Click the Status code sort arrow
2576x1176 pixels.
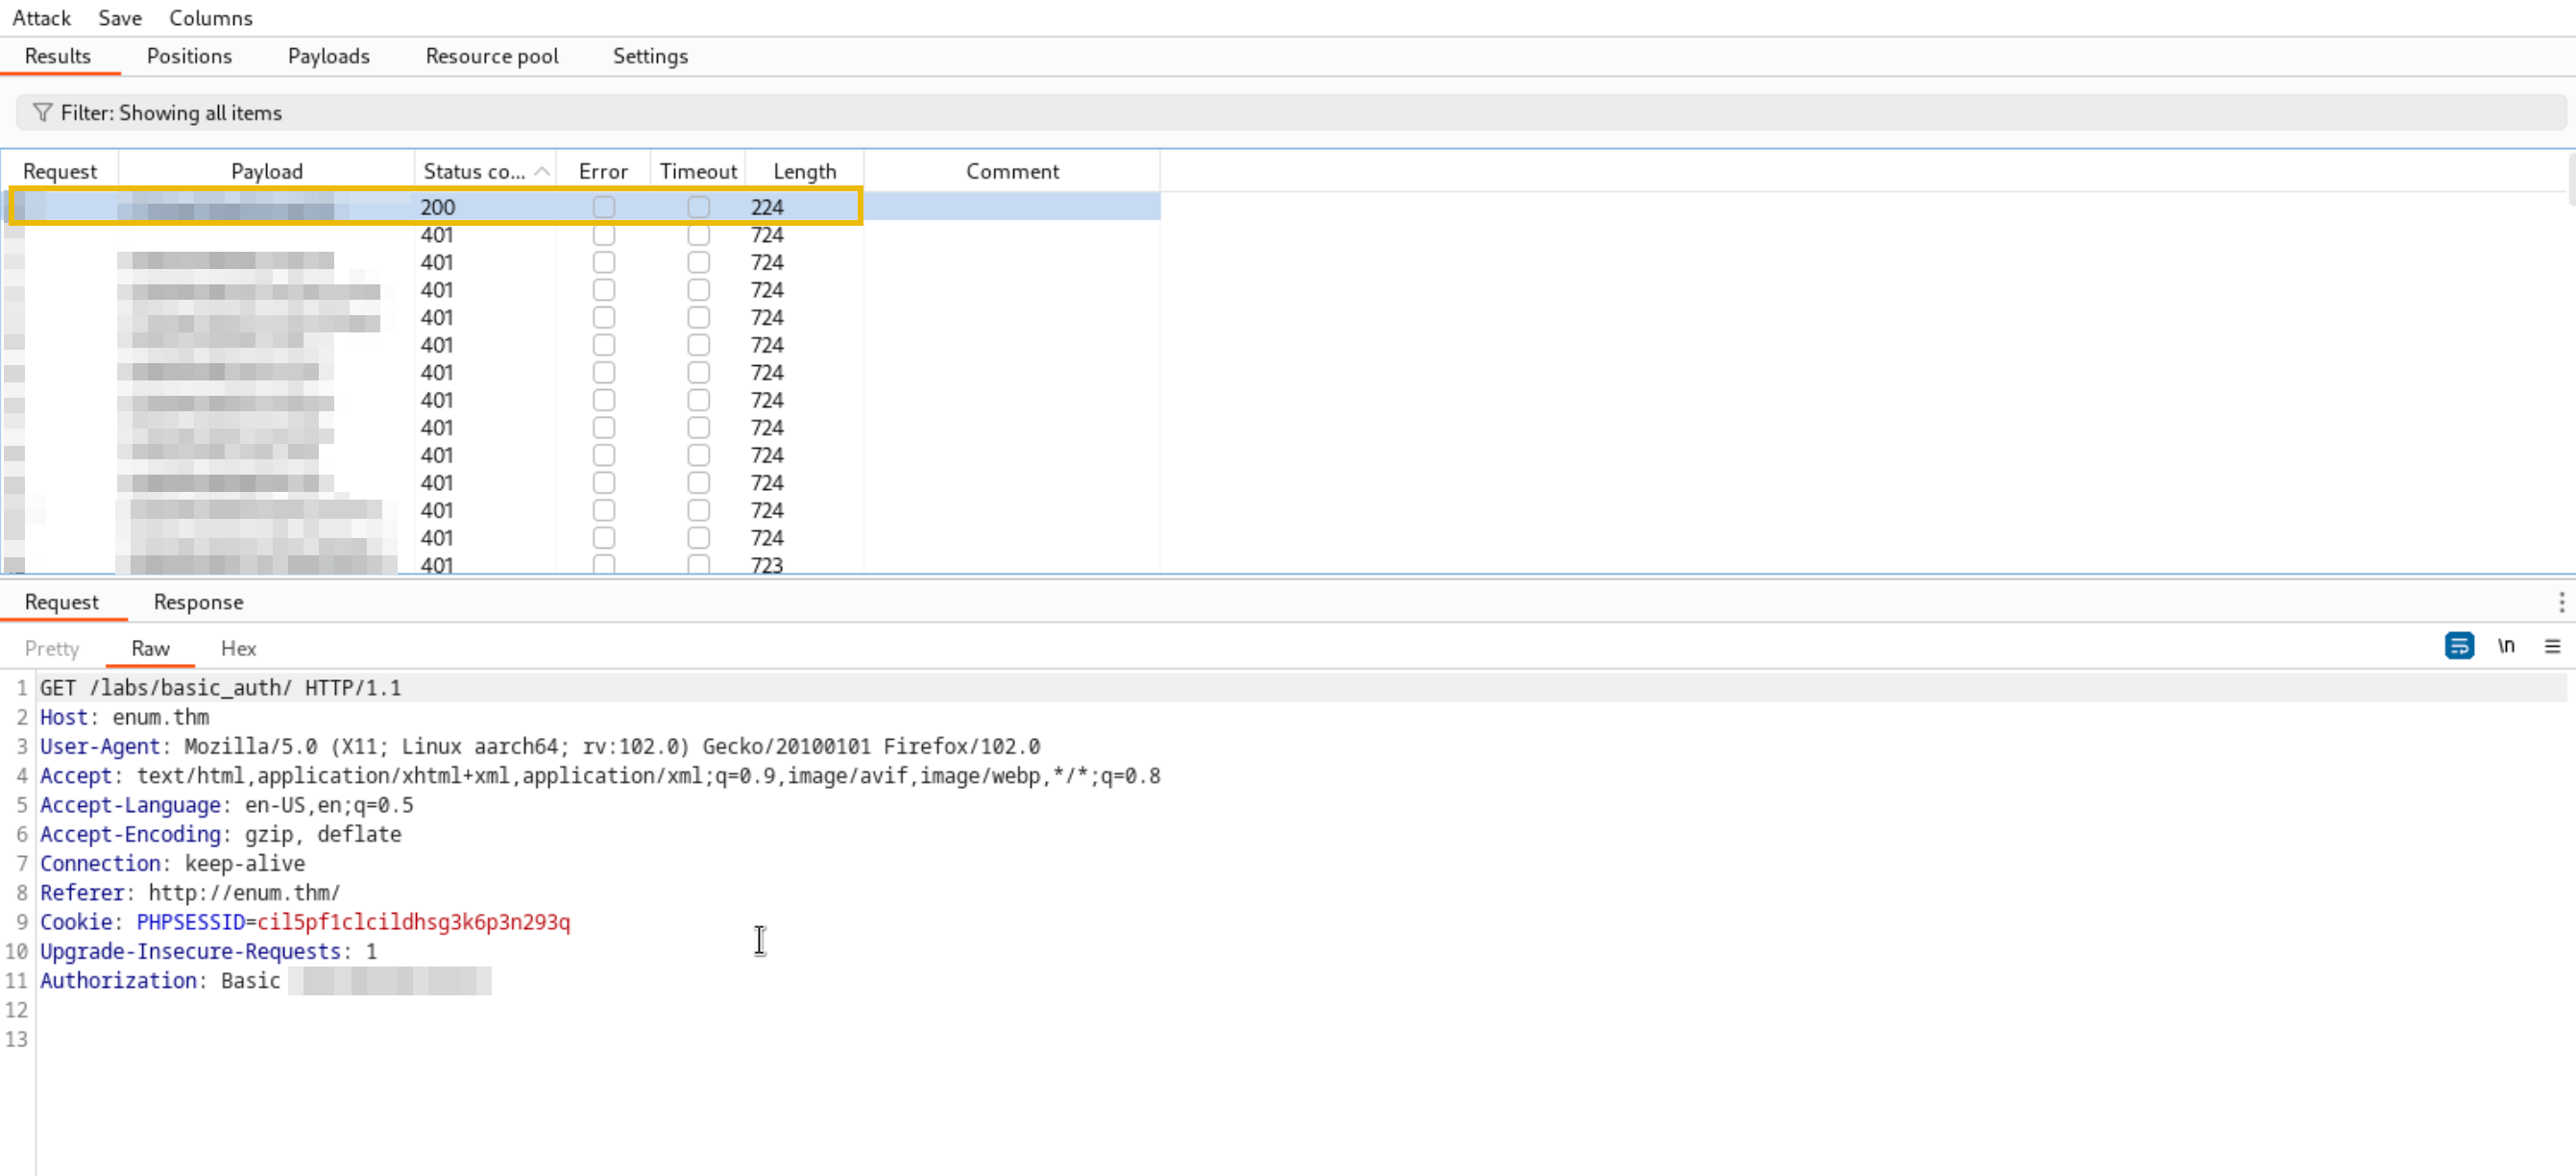[x=542, y=171]
